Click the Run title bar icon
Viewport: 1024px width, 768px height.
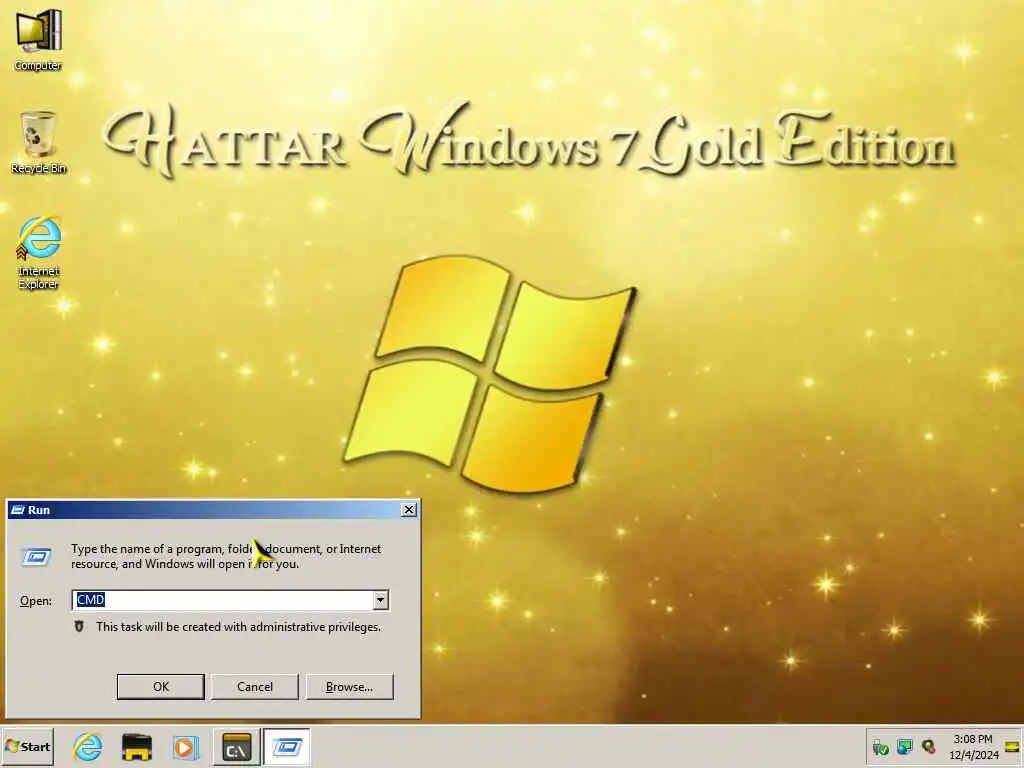(x=18, y=510)
